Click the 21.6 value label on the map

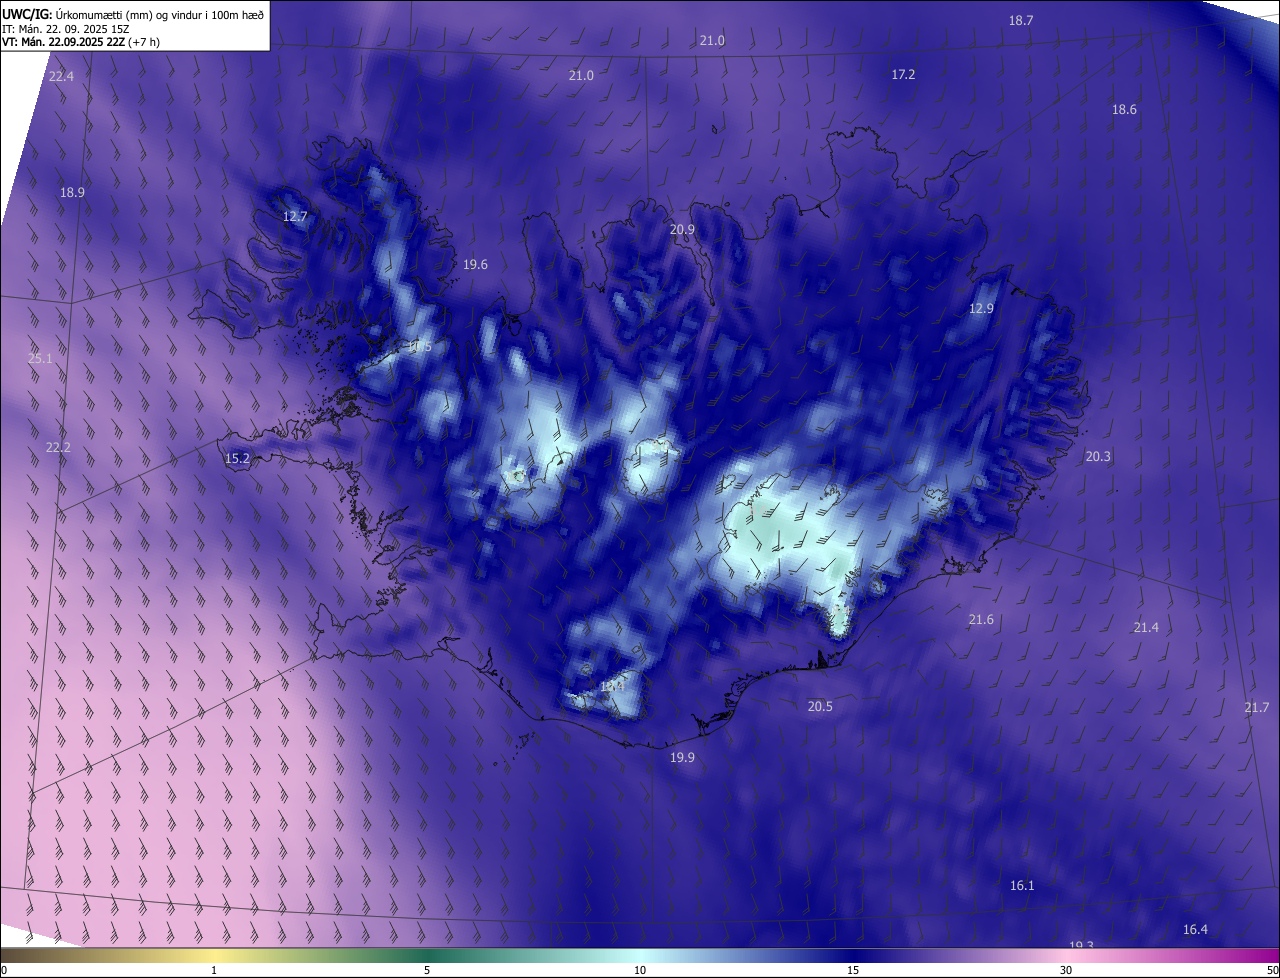[981, 620]
